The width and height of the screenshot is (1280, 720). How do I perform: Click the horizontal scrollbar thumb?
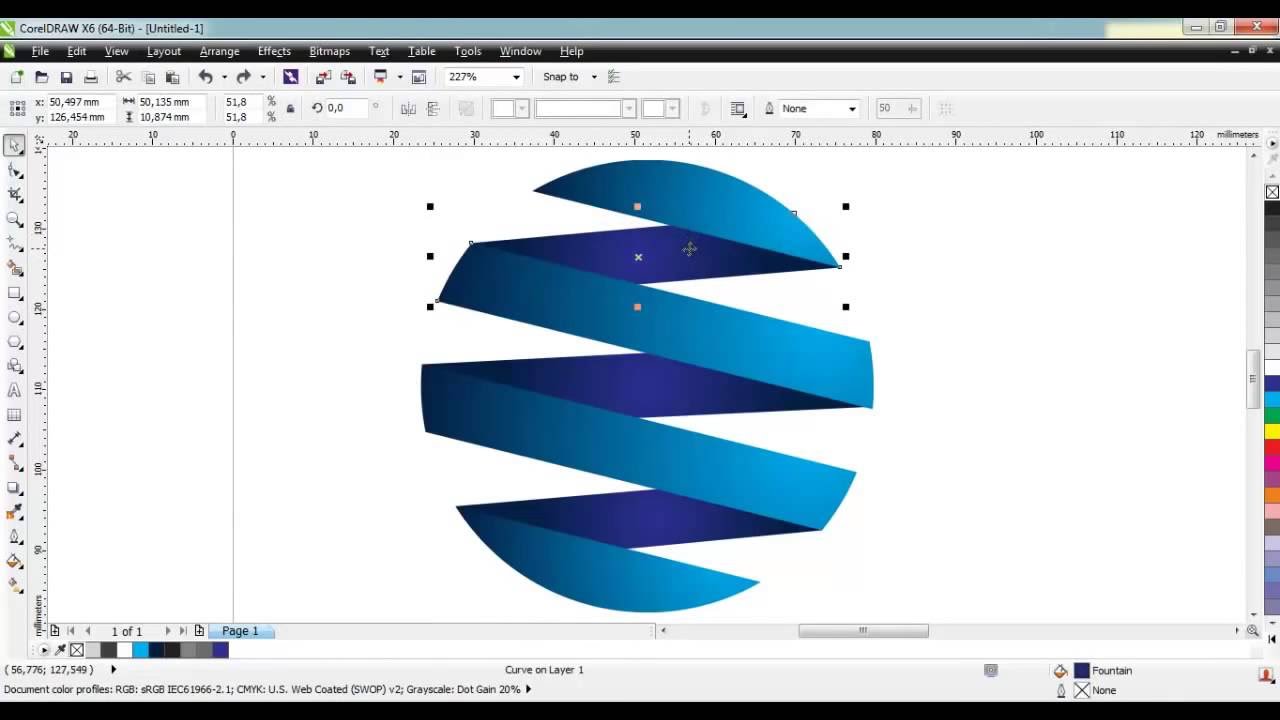[863, 631]
